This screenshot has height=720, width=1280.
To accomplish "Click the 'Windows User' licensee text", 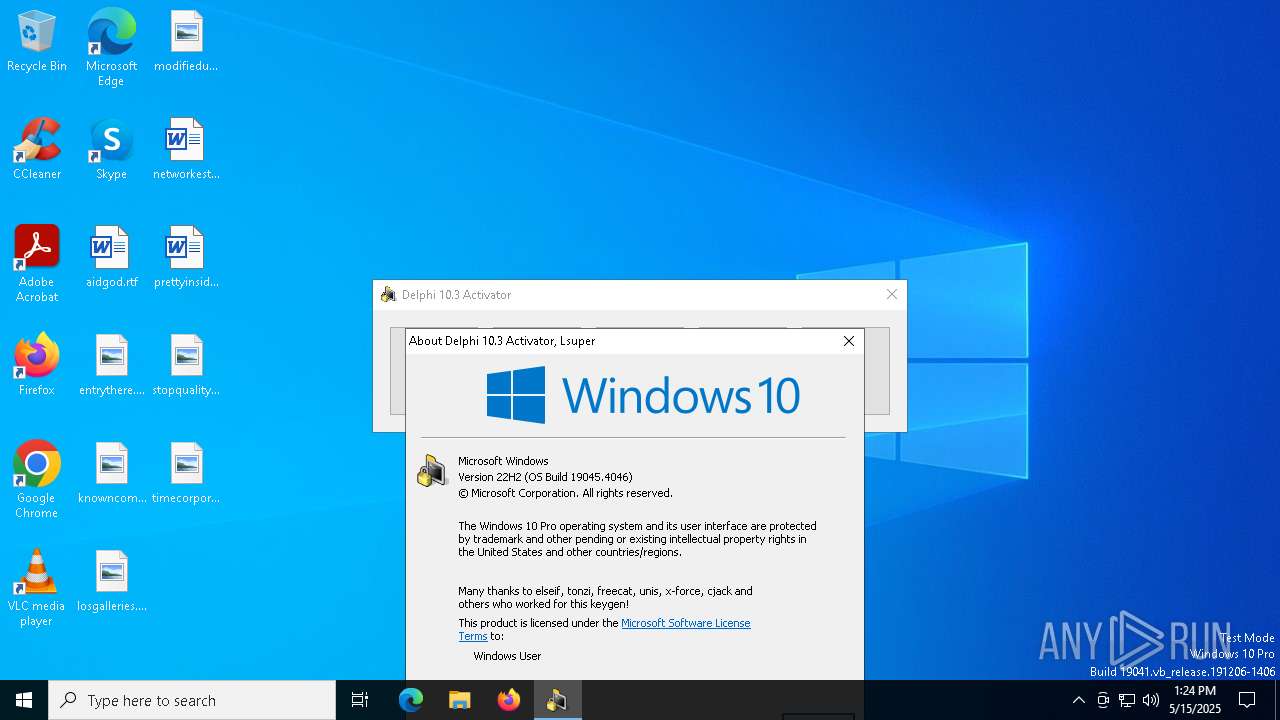I will [507, 656].
